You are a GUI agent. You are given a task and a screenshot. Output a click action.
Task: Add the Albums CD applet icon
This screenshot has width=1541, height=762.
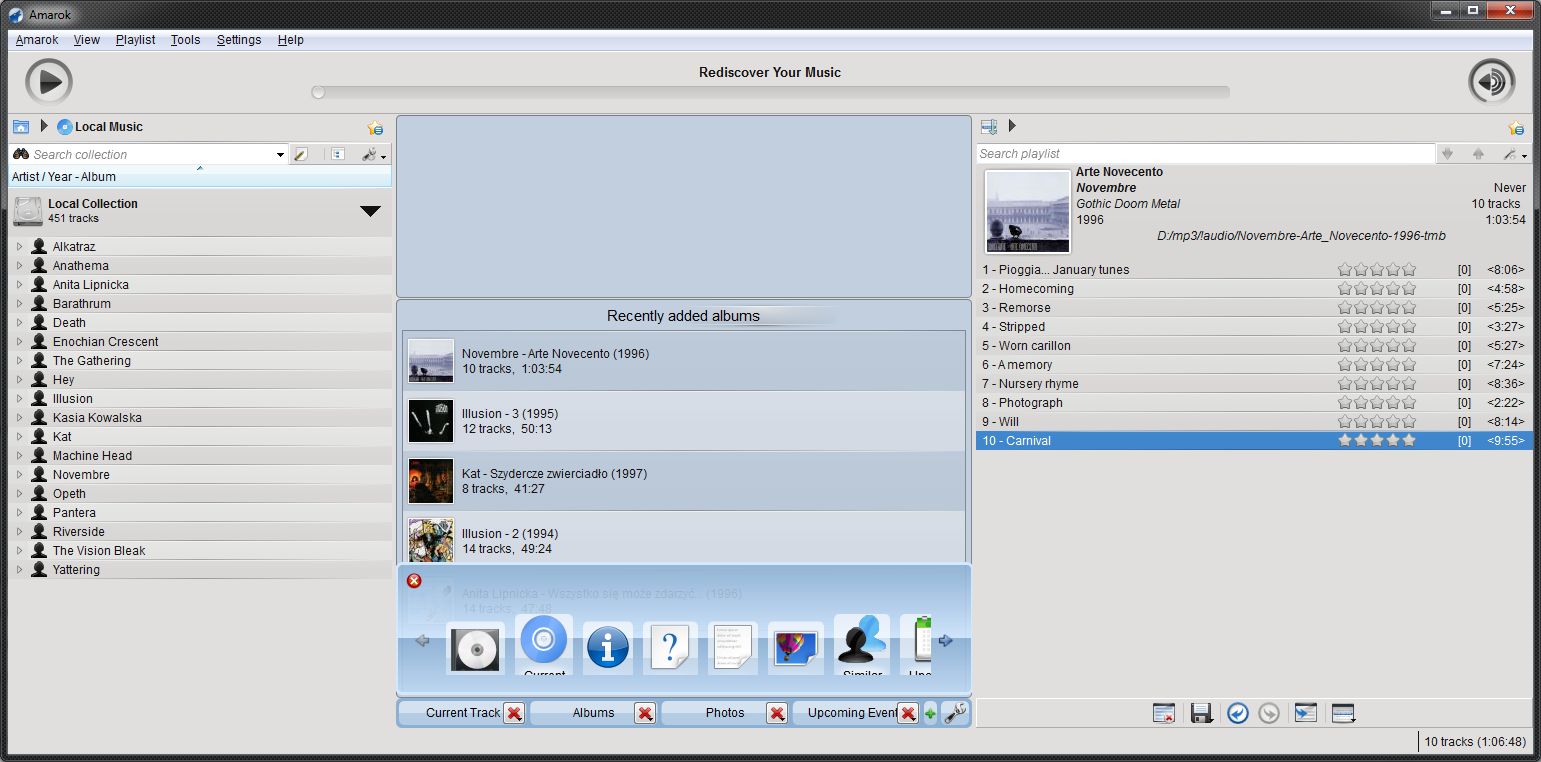coord(476,648)
